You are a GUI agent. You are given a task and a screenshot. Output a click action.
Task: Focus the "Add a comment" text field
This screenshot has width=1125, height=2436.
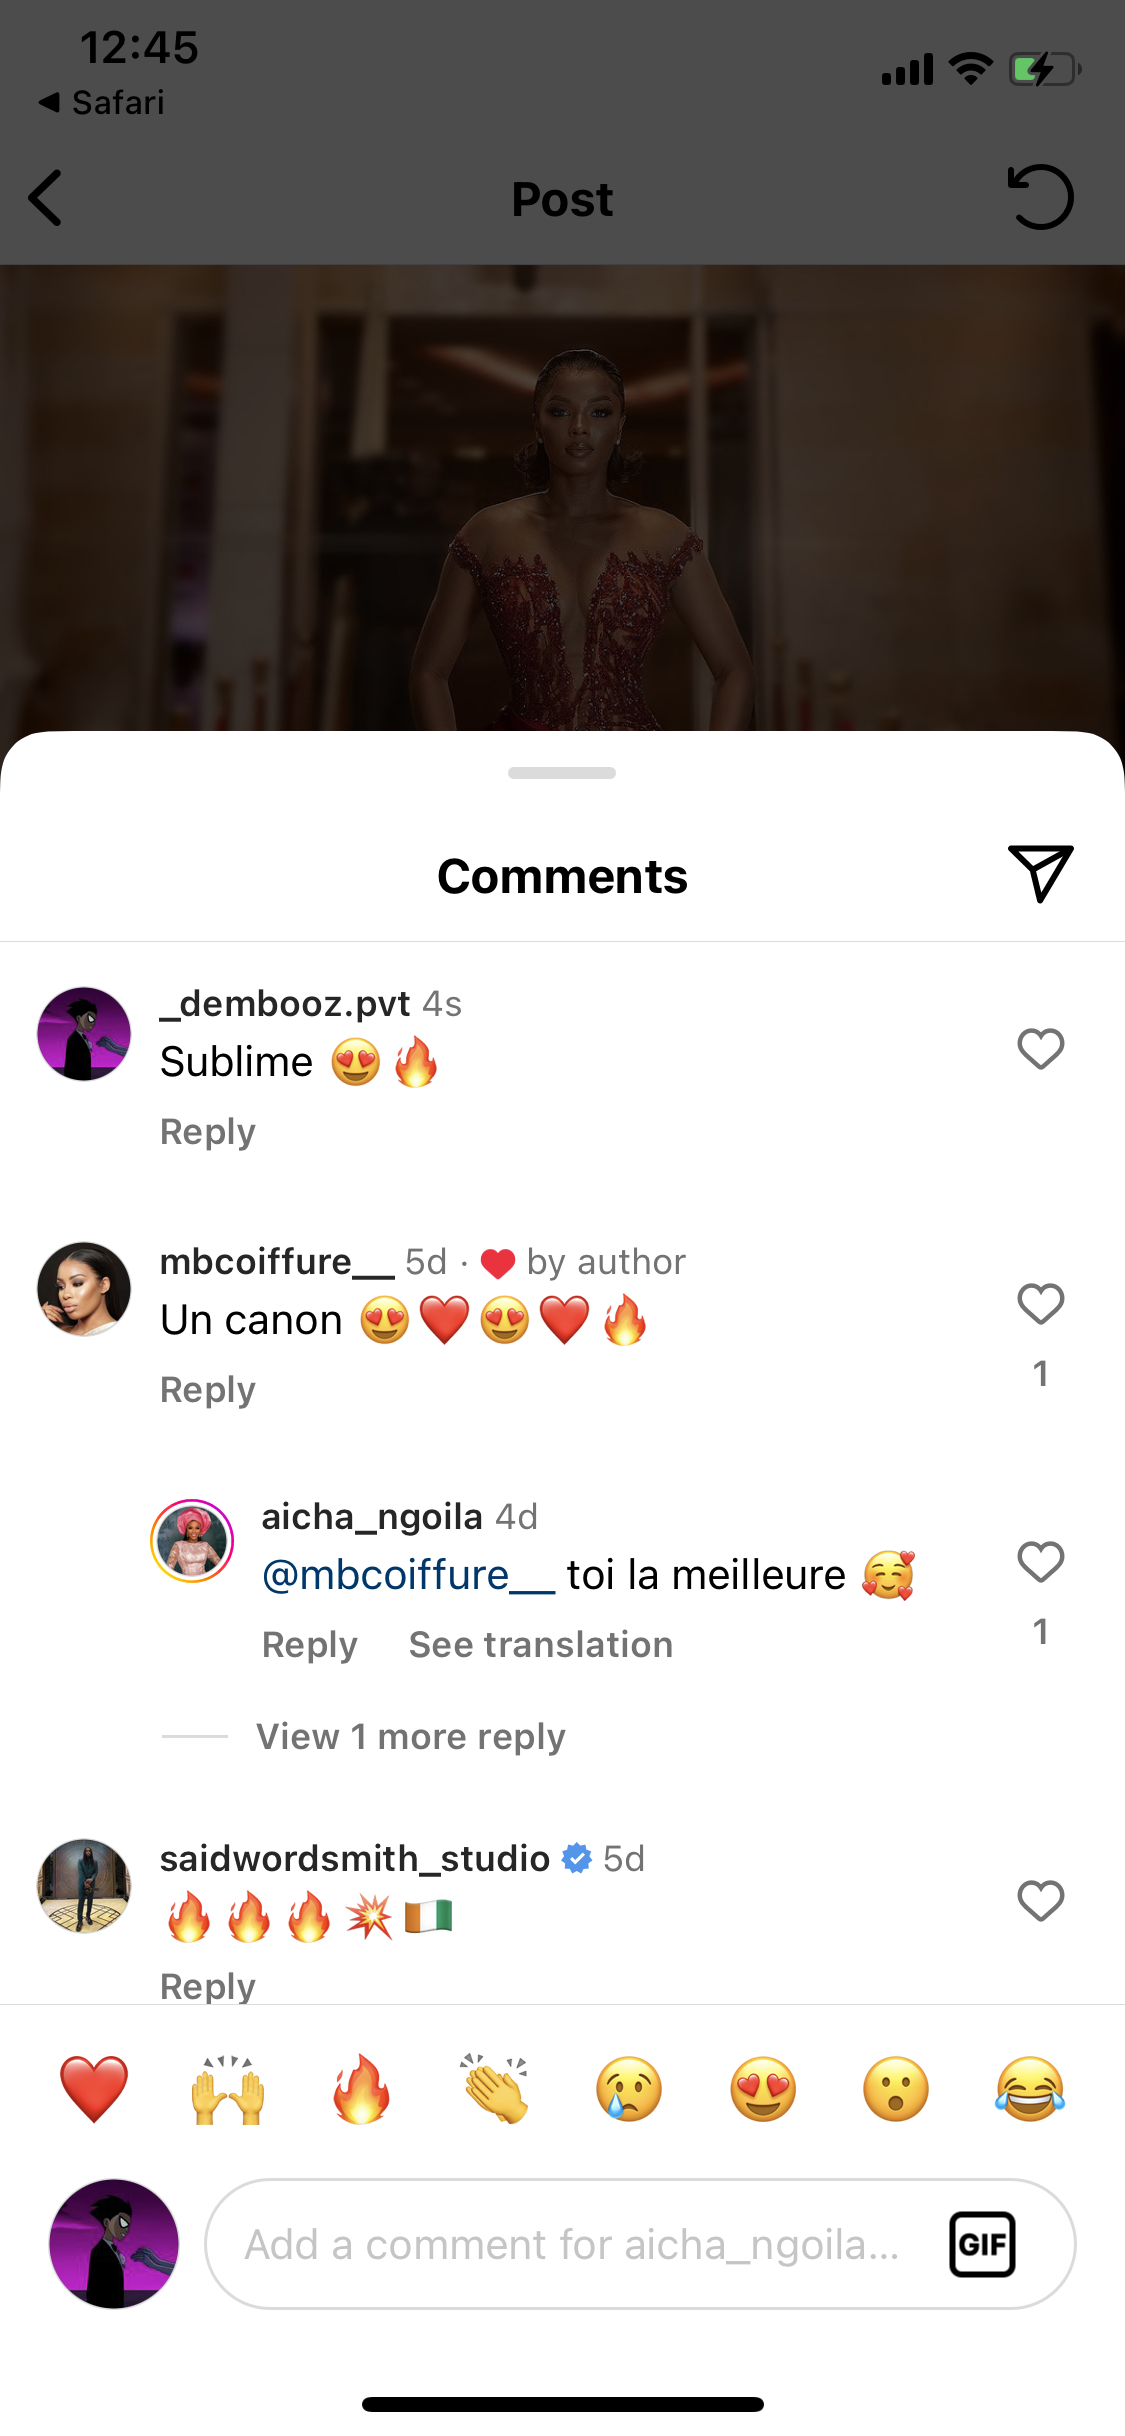coord(572,2244)
